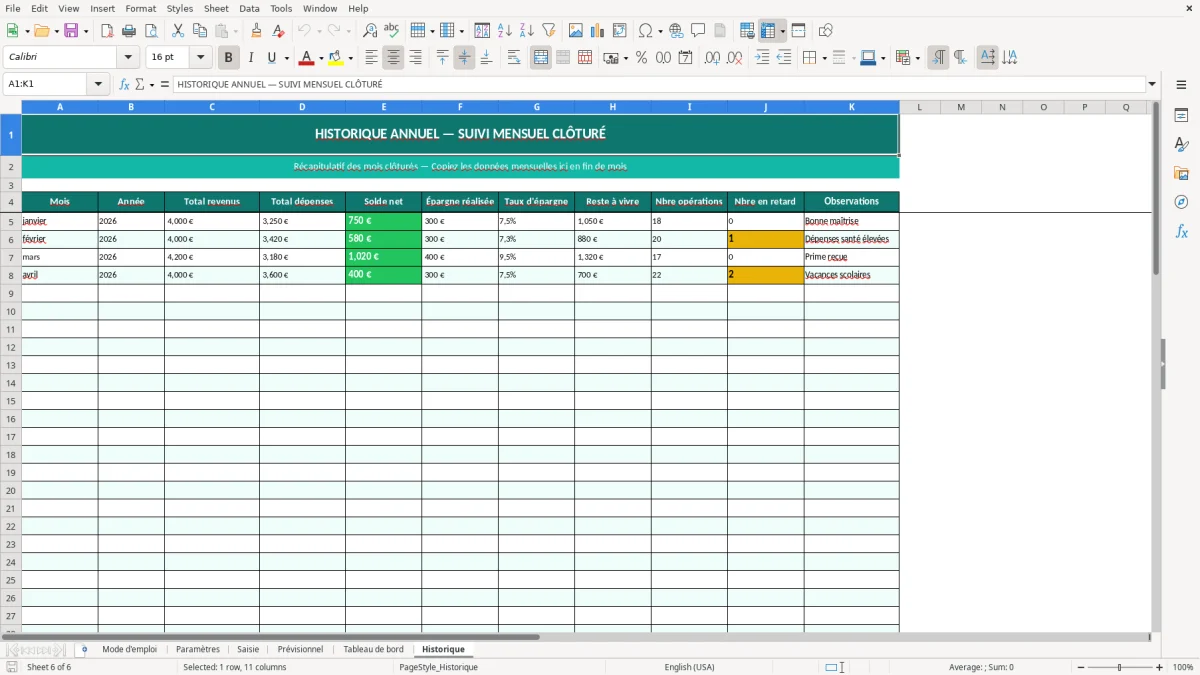This screenshot has width=1200, height=675.
Task: Click the Print icon
Action: coord(129,31)
